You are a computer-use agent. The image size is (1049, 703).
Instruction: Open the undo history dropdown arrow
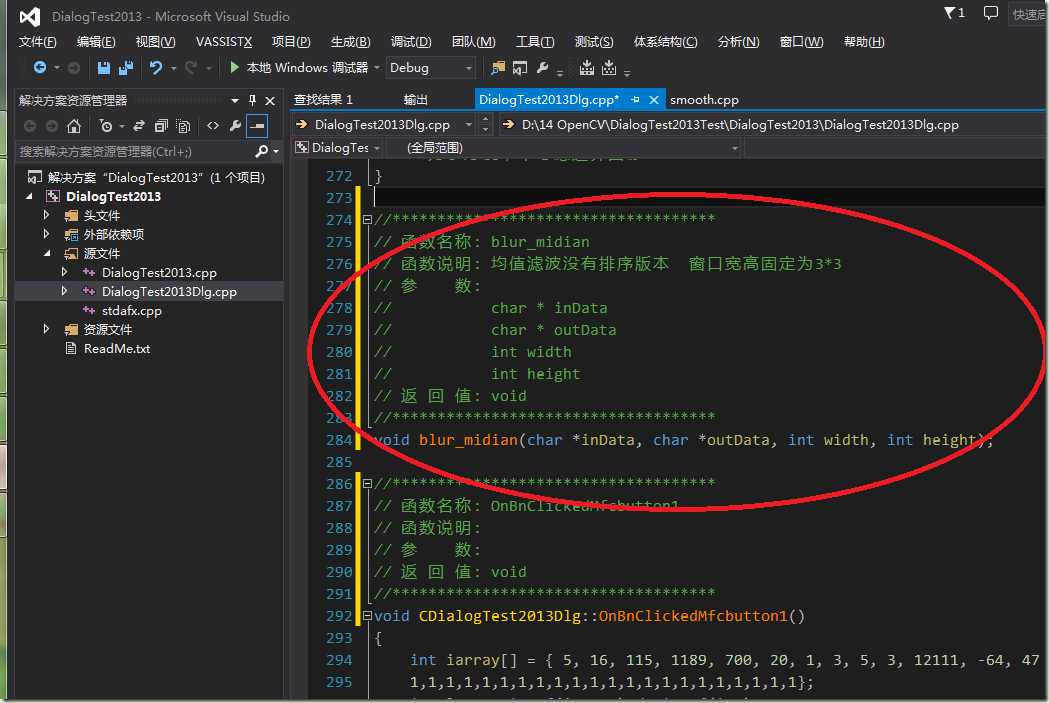point(173,68)
